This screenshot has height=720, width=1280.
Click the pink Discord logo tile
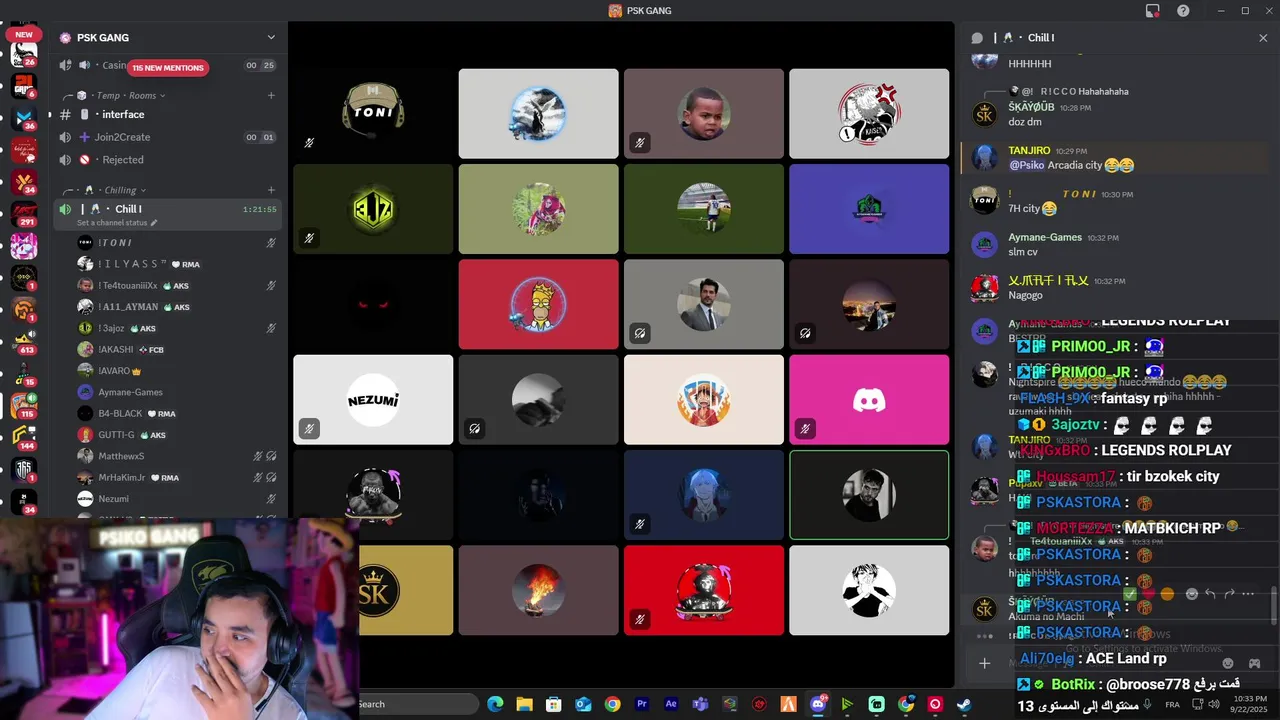(x=869, y=400)
